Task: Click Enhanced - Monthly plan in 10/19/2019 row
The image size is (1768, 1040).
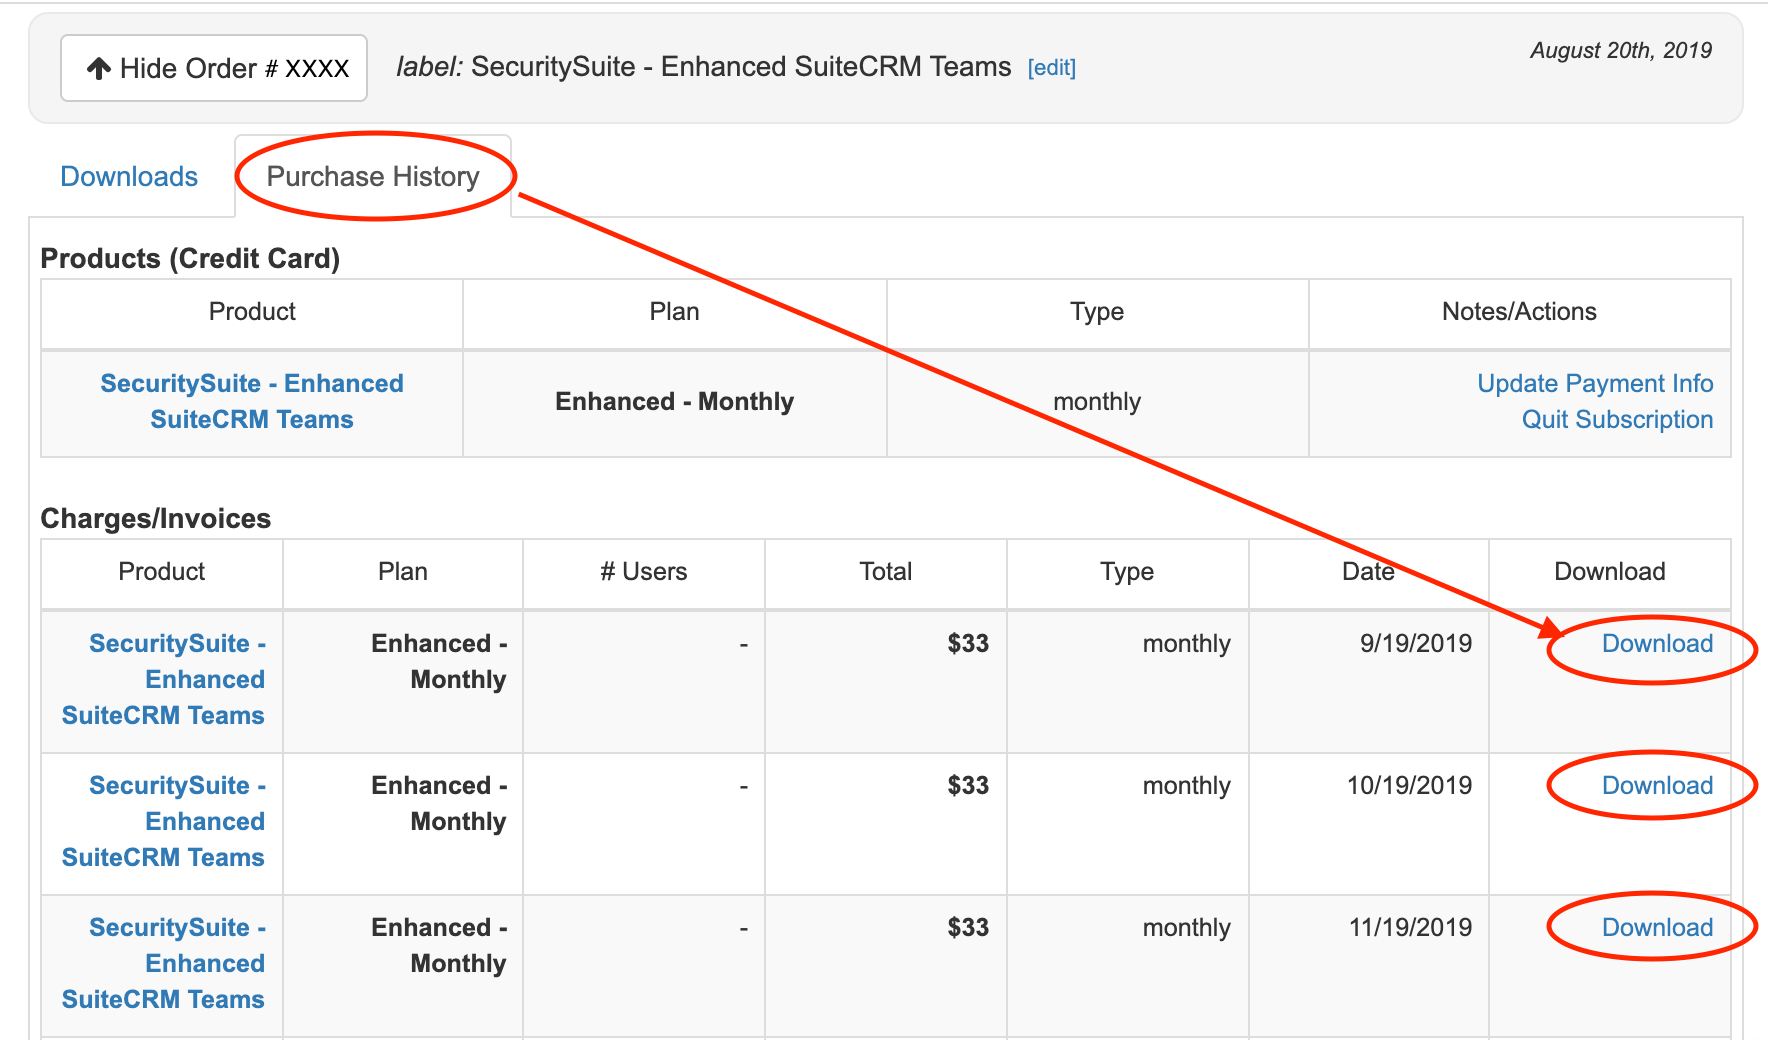Action: (439, 803)
